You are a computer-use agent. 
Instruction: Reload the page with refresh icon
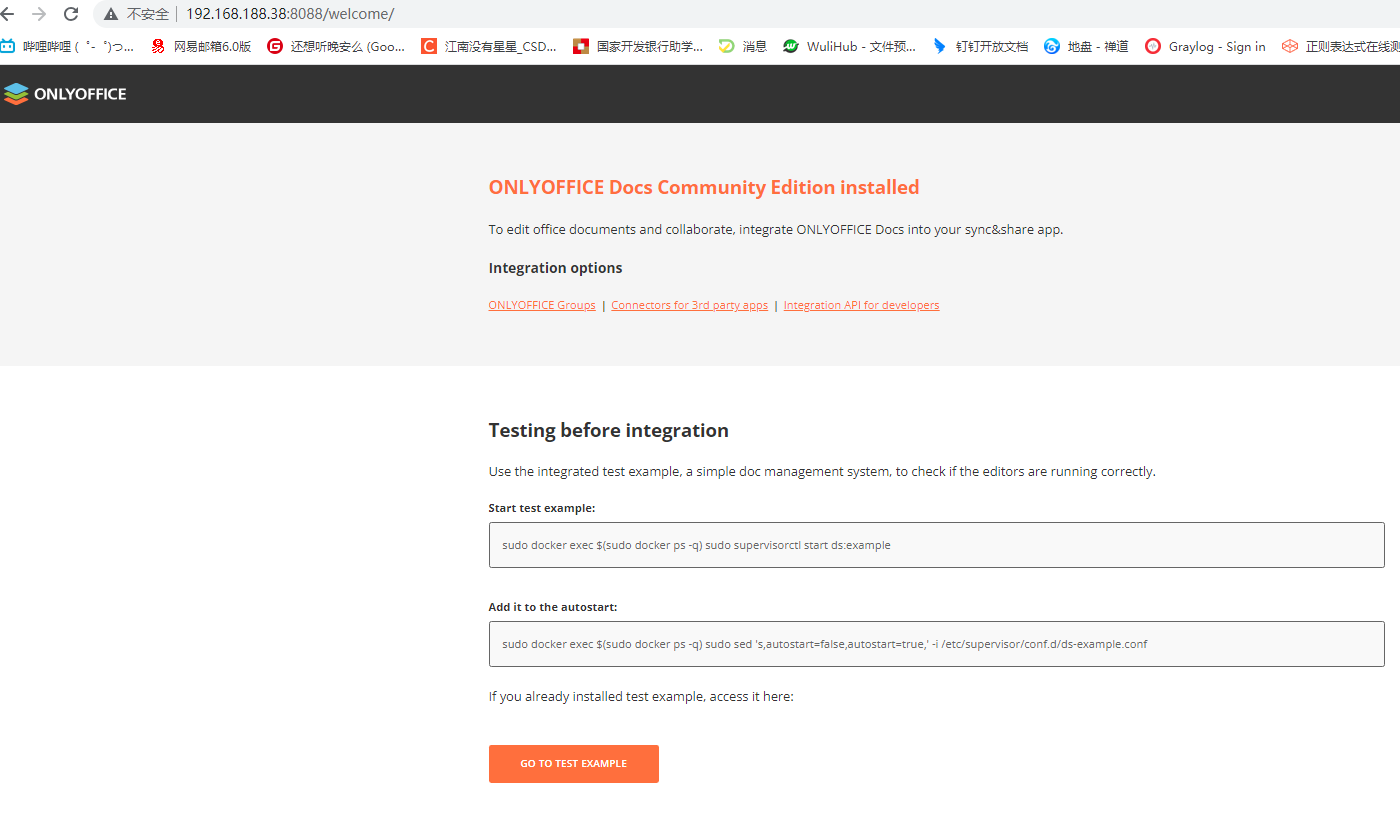pyautogui.click(x=71, y=14)
